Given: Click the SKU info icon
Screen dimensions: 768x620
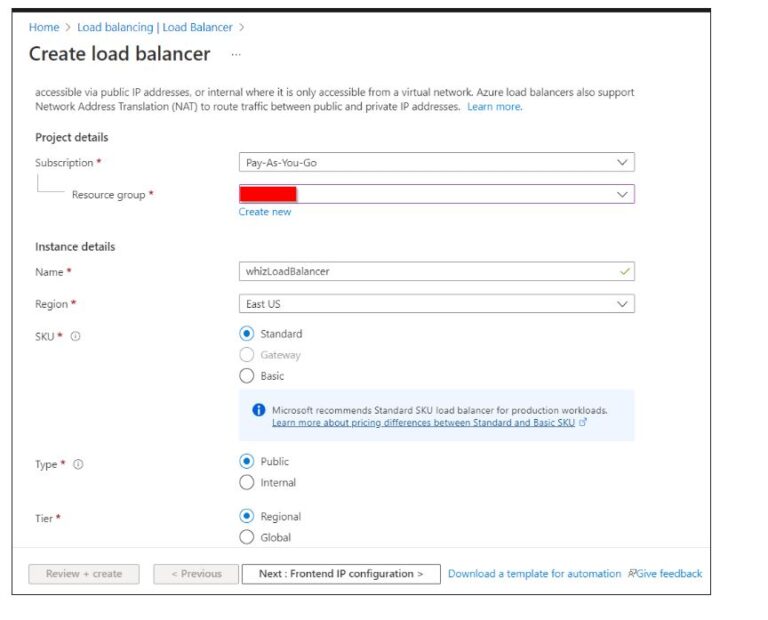Looking at the screenshot, I should click(x=76, y=336).
